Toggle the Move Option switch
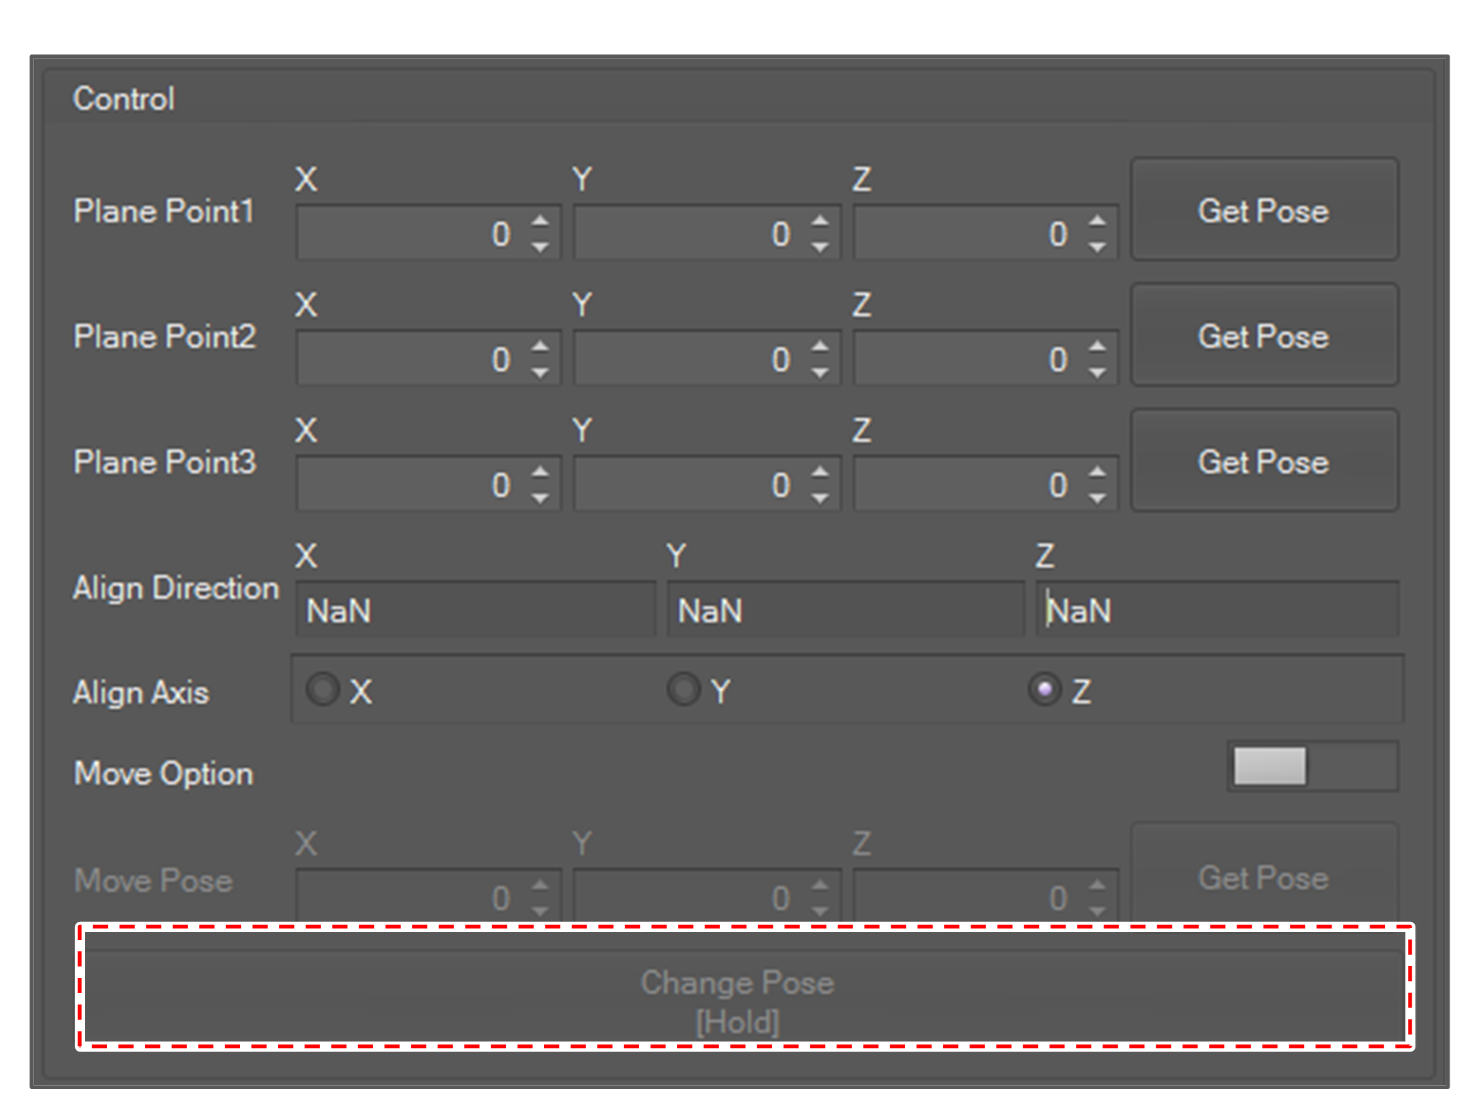 click(x=1311, y=767)
